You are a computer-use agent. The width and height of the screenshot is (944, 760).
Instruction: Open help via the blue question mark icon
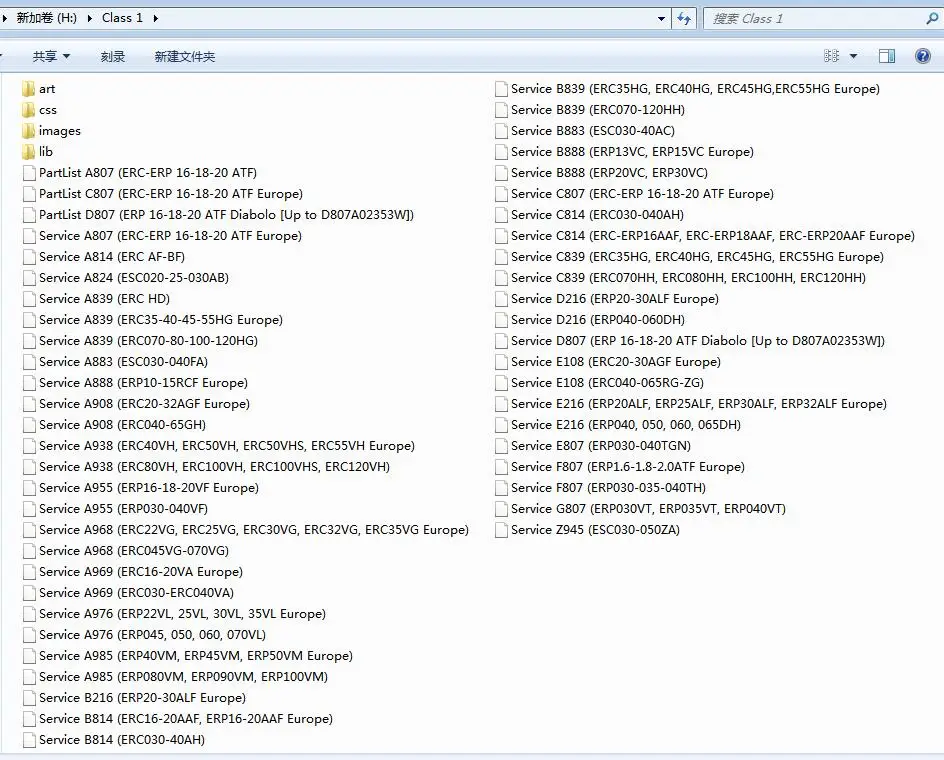(x=922, y=56)
